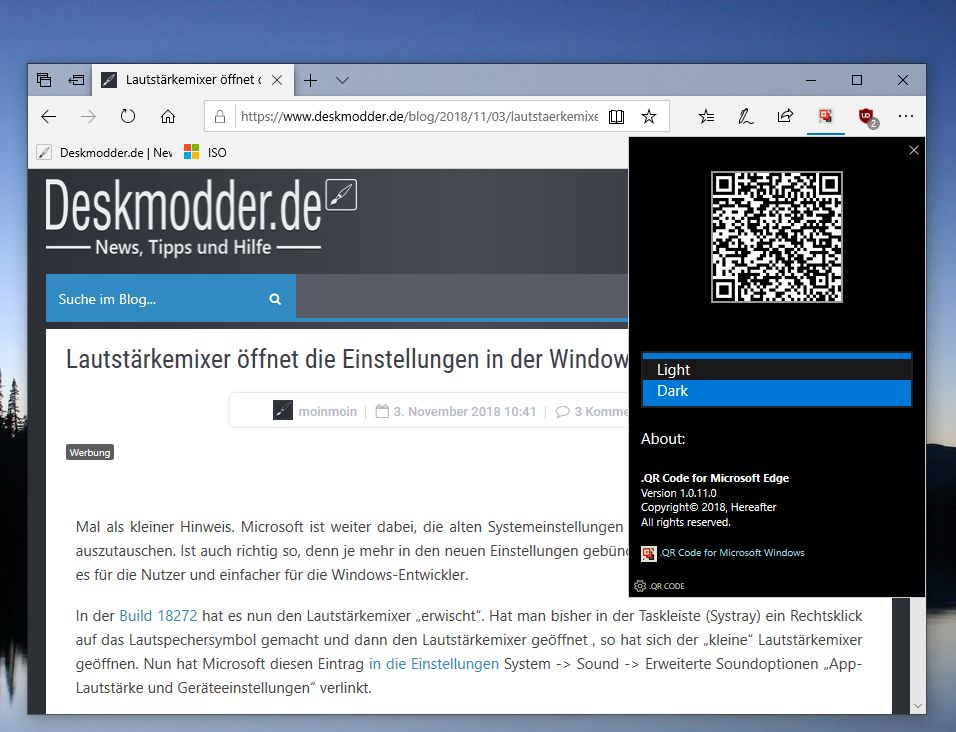
Task: Show tab previews chevron
Action: (342, 80)
